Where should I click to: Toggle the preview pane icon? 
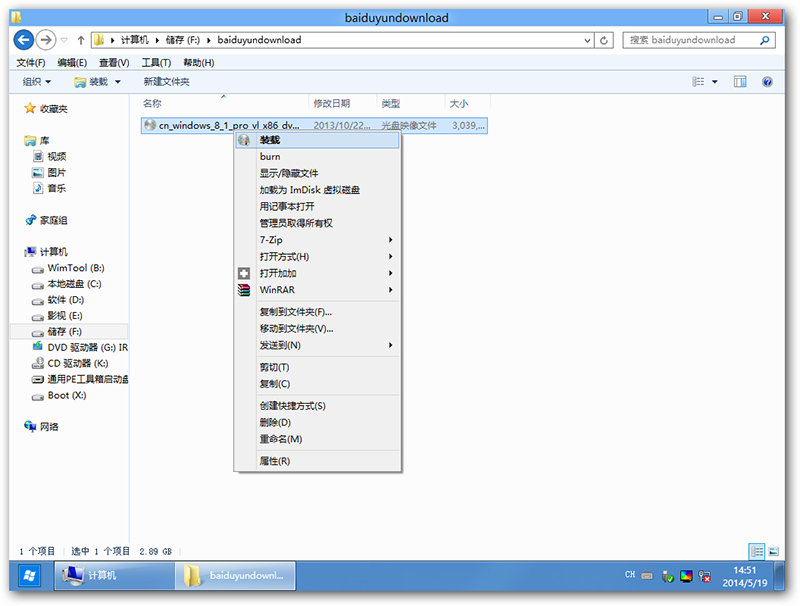pyautogui.click(x=741, y=81)
